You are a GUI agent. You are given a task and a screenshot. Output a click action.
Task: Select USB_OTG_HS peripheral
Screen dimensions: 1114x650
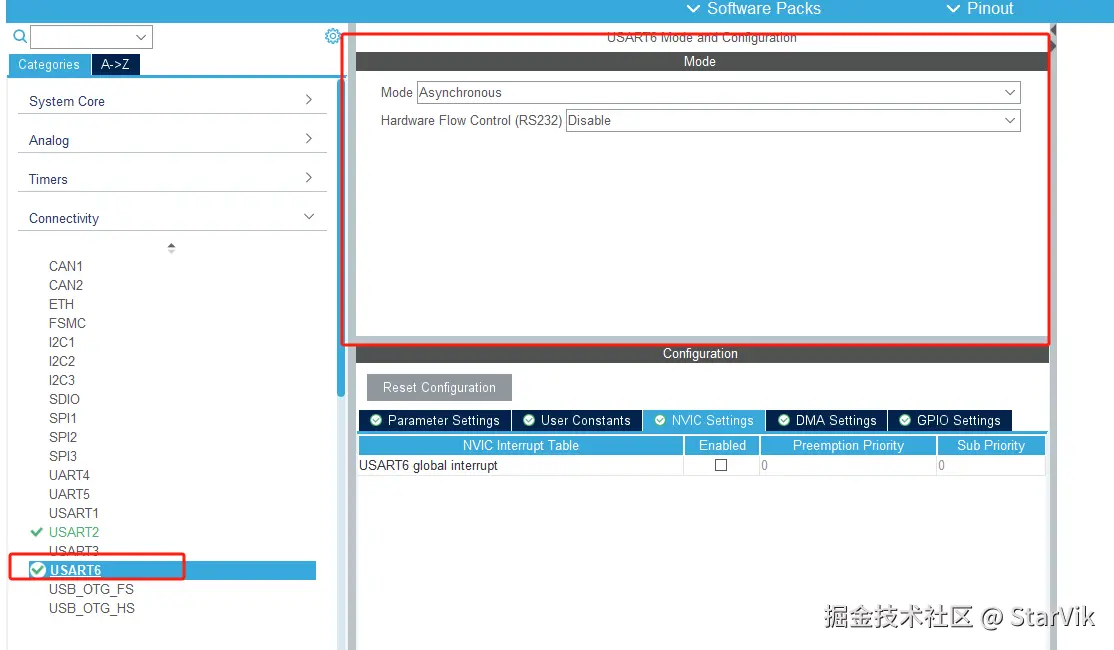[x=92, y=608]
